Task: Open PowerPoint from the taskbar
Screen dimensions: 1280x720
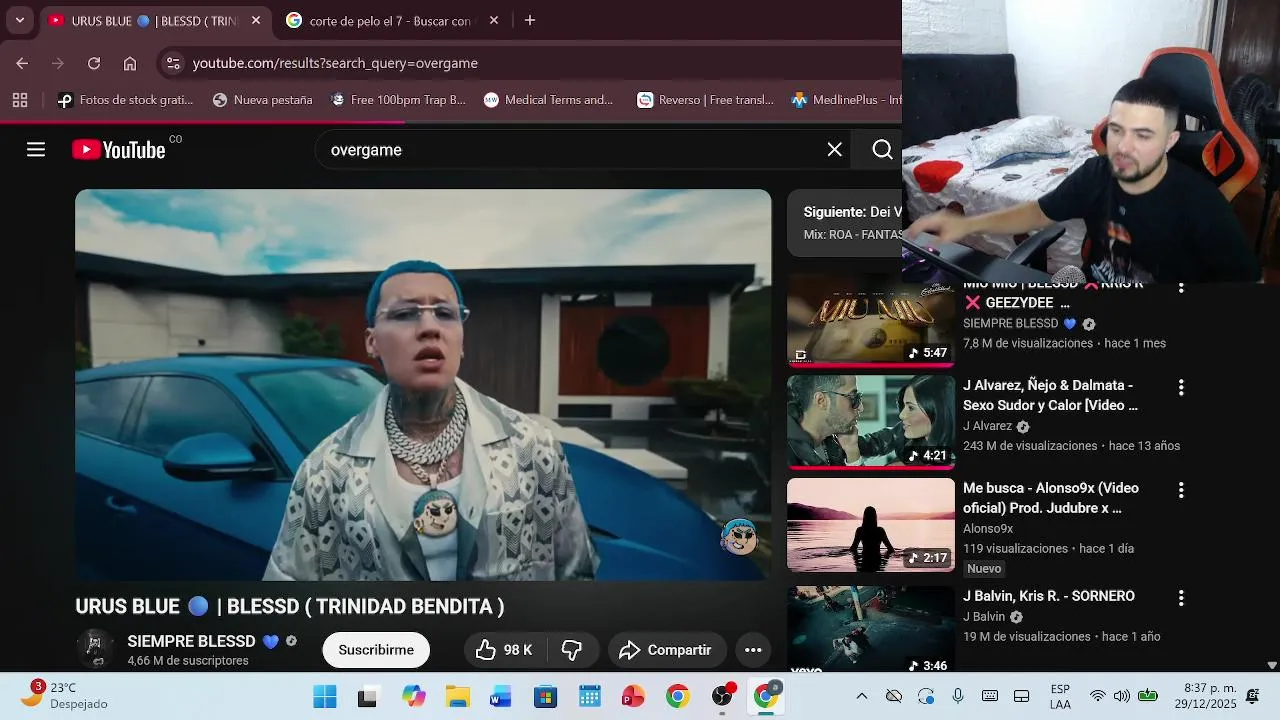Action: coord(633,697)
